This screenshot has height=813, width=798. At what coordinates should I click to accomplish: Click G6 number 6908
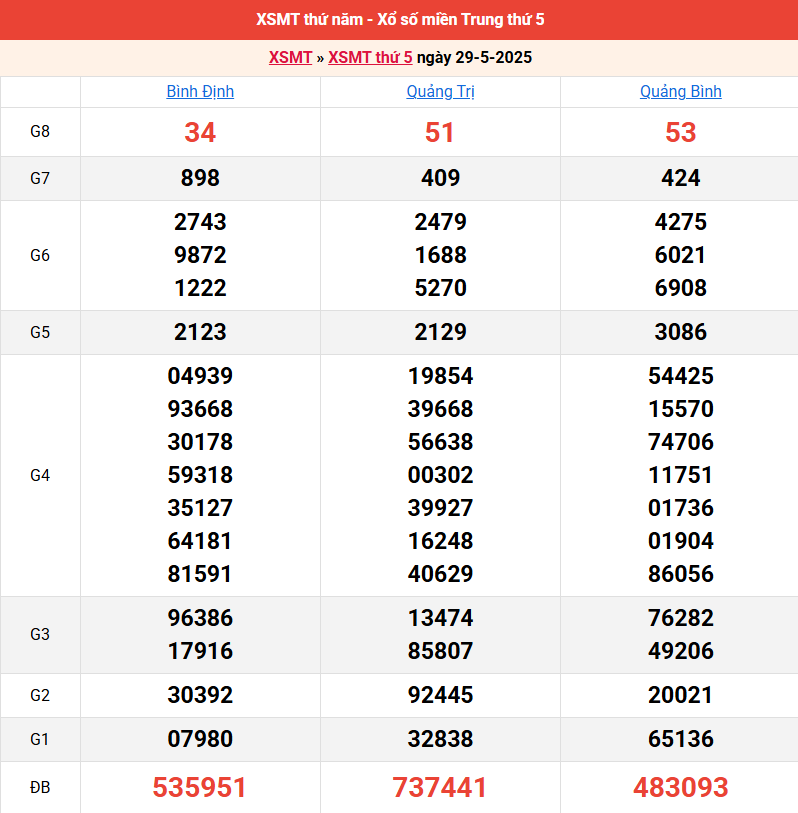click(680, 288)
